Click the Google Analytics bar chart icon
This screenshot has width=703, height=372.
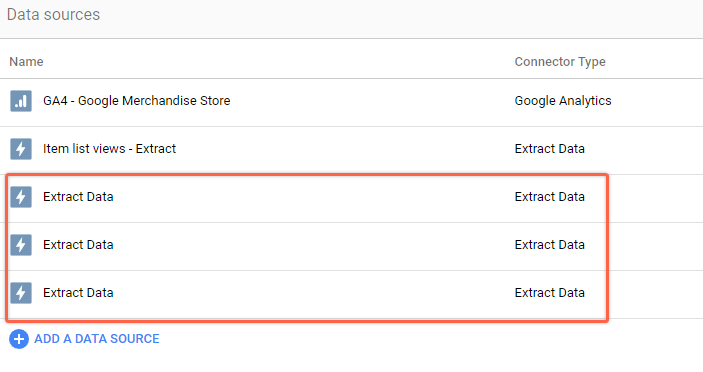21,101
